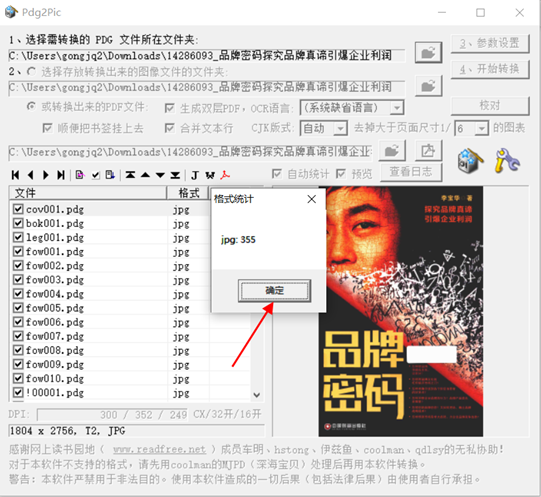
Task: Browse for source PDG folder icon
Action: coord(428,53)
